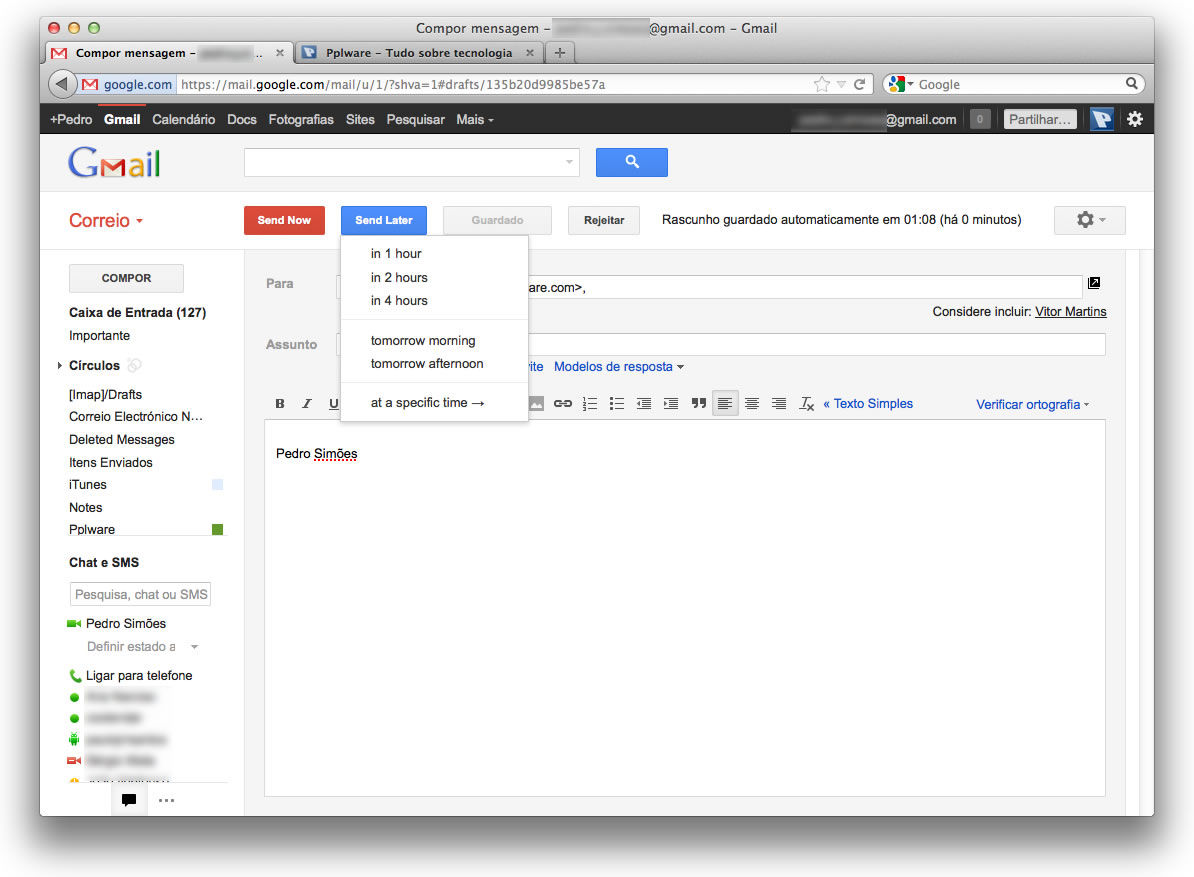1194x877 pixels.
Task: Open the notifications counter showing 0
Action: point(980,120)
